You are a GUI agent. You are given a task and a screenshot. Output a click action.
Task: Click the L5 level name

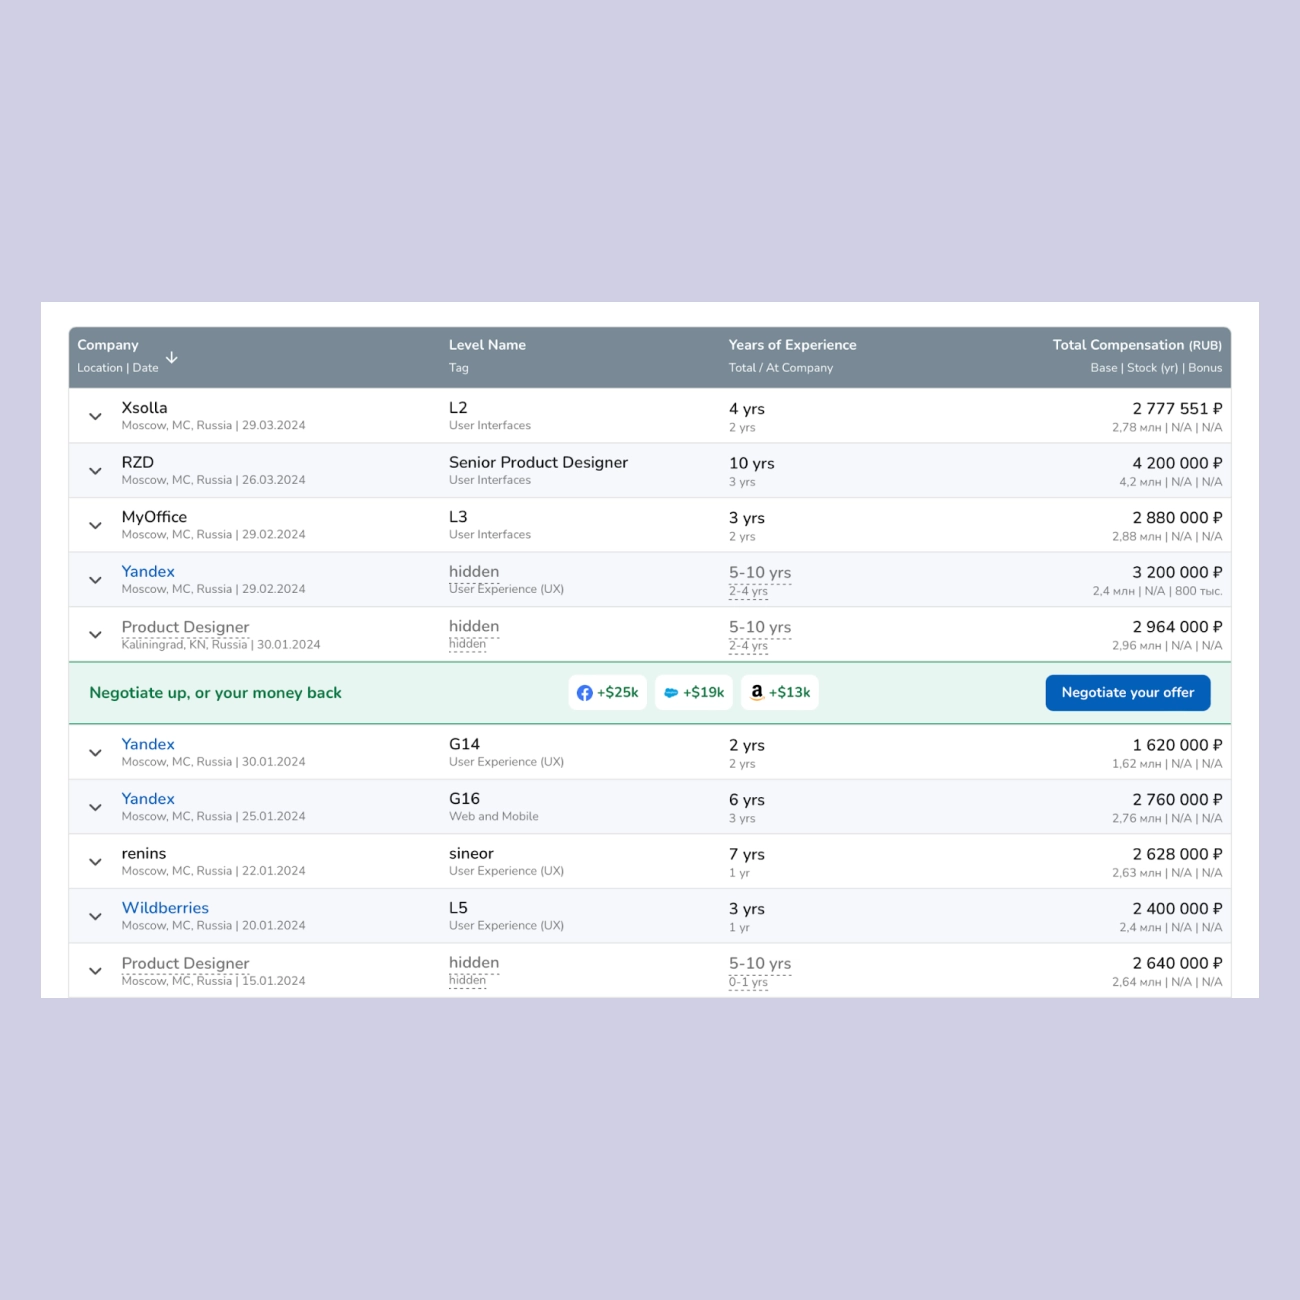tap(458, 908)
